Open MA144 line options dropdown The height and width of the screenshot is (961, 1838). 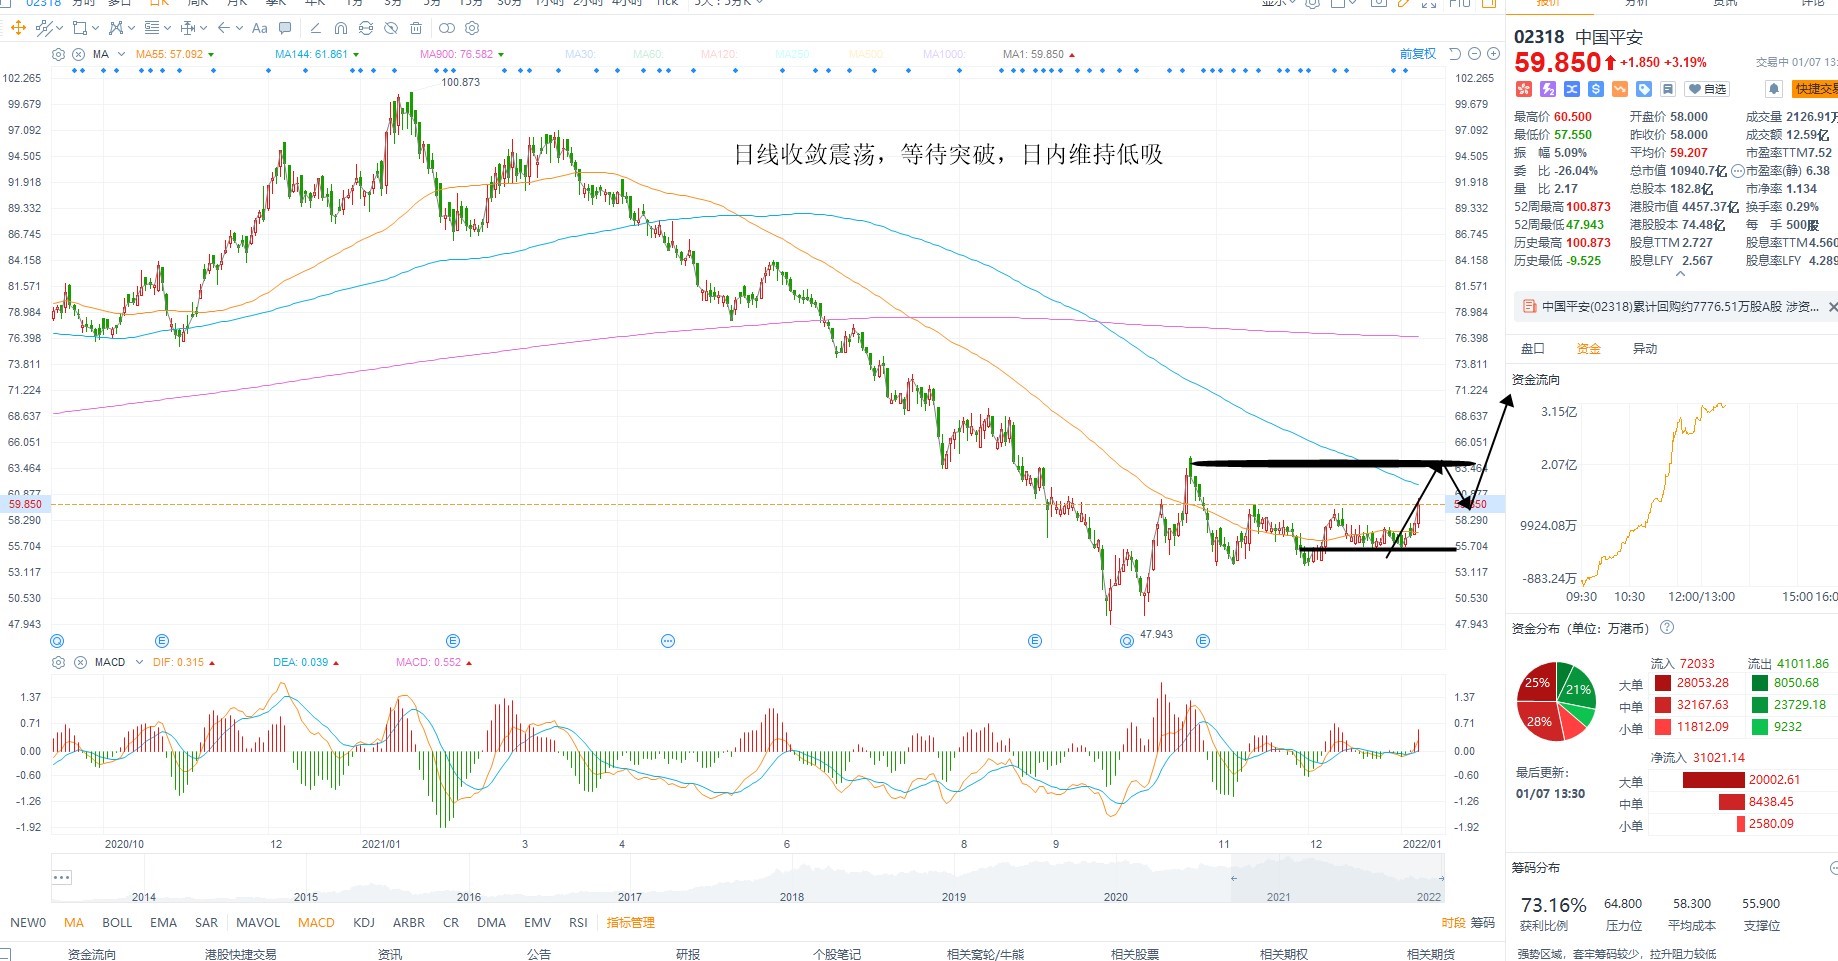[356, 55]
